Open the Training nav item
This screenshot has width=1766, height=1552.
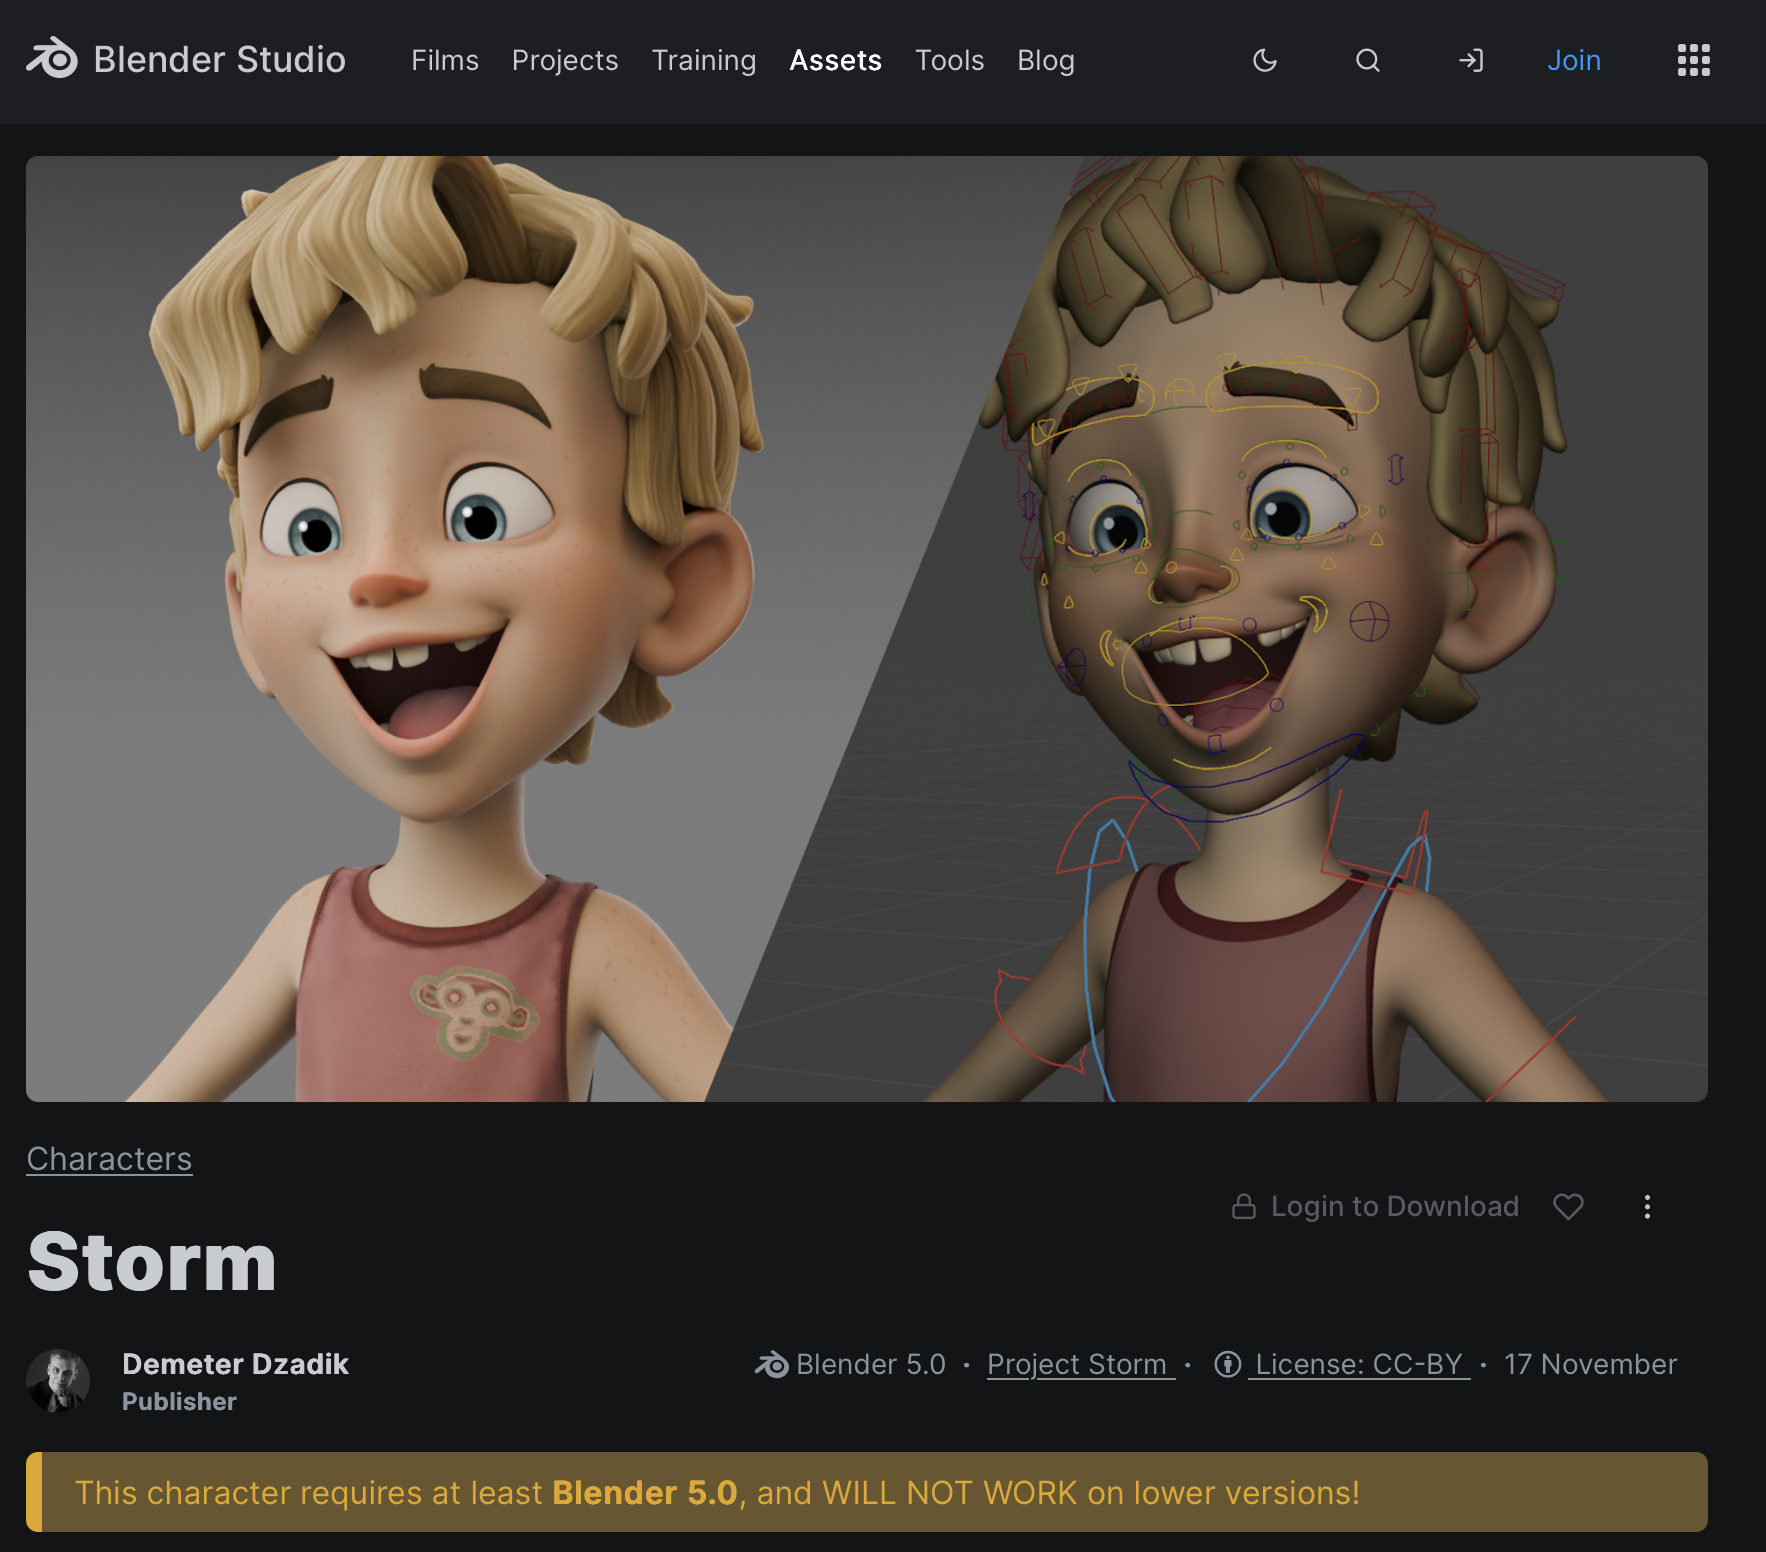[x=704, y=60]
